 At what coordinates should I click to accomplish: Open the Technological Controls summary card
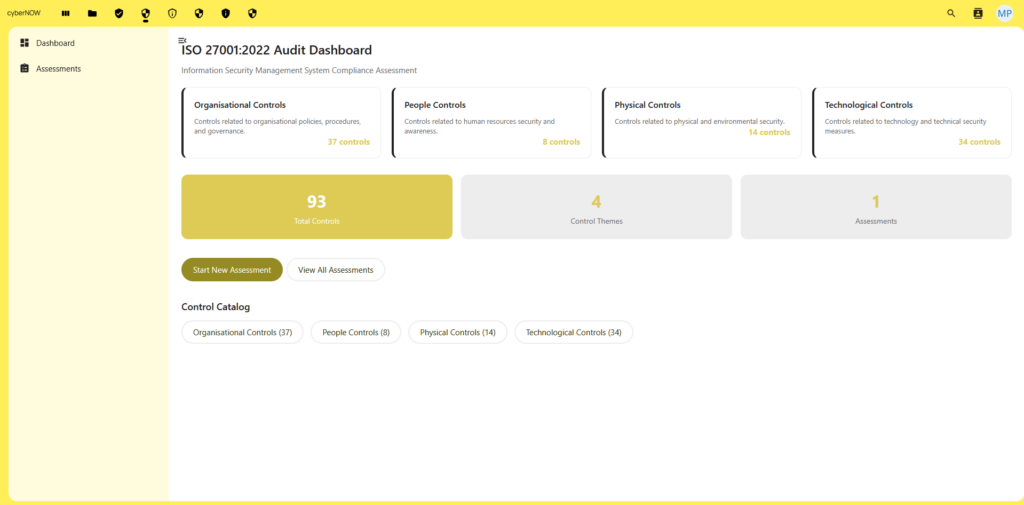[x=911, y=122]
